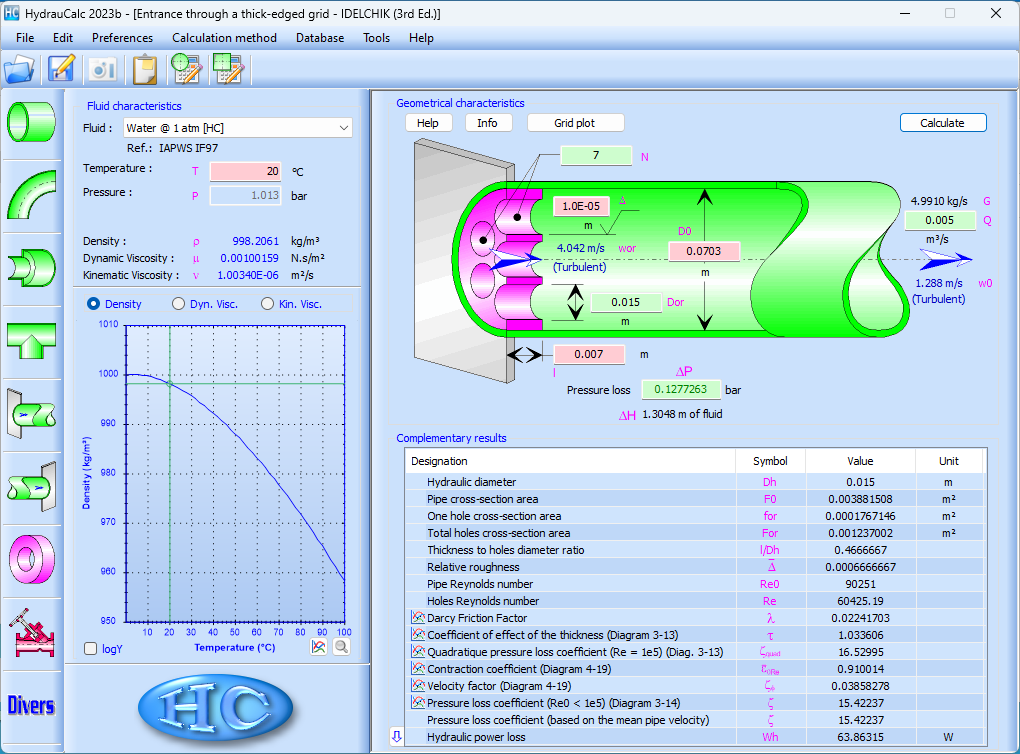Open the Database menu

pos(319,37)
